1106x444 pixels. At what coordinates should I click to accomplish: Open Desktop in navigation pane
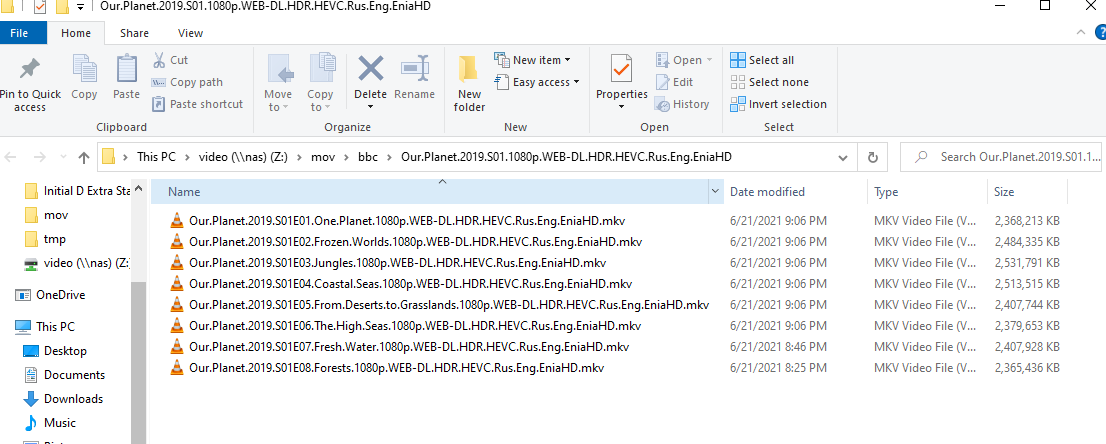point(55,351)
